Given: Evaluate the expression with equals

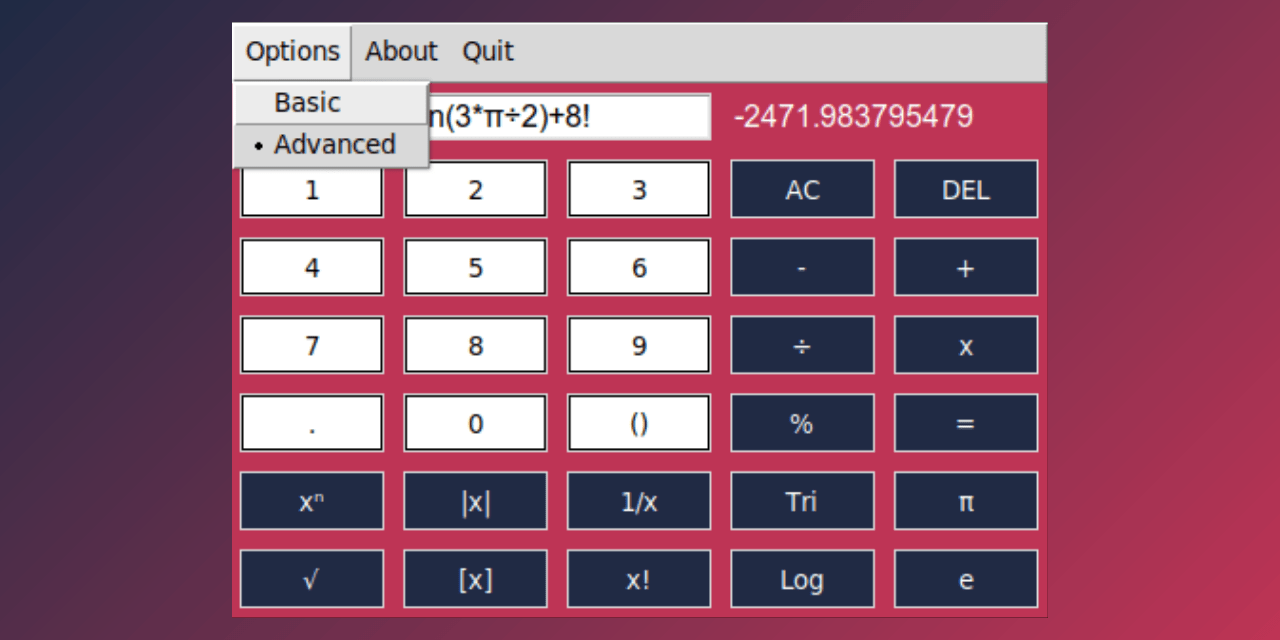Looking at the screenshot, I should click(965, 423).
